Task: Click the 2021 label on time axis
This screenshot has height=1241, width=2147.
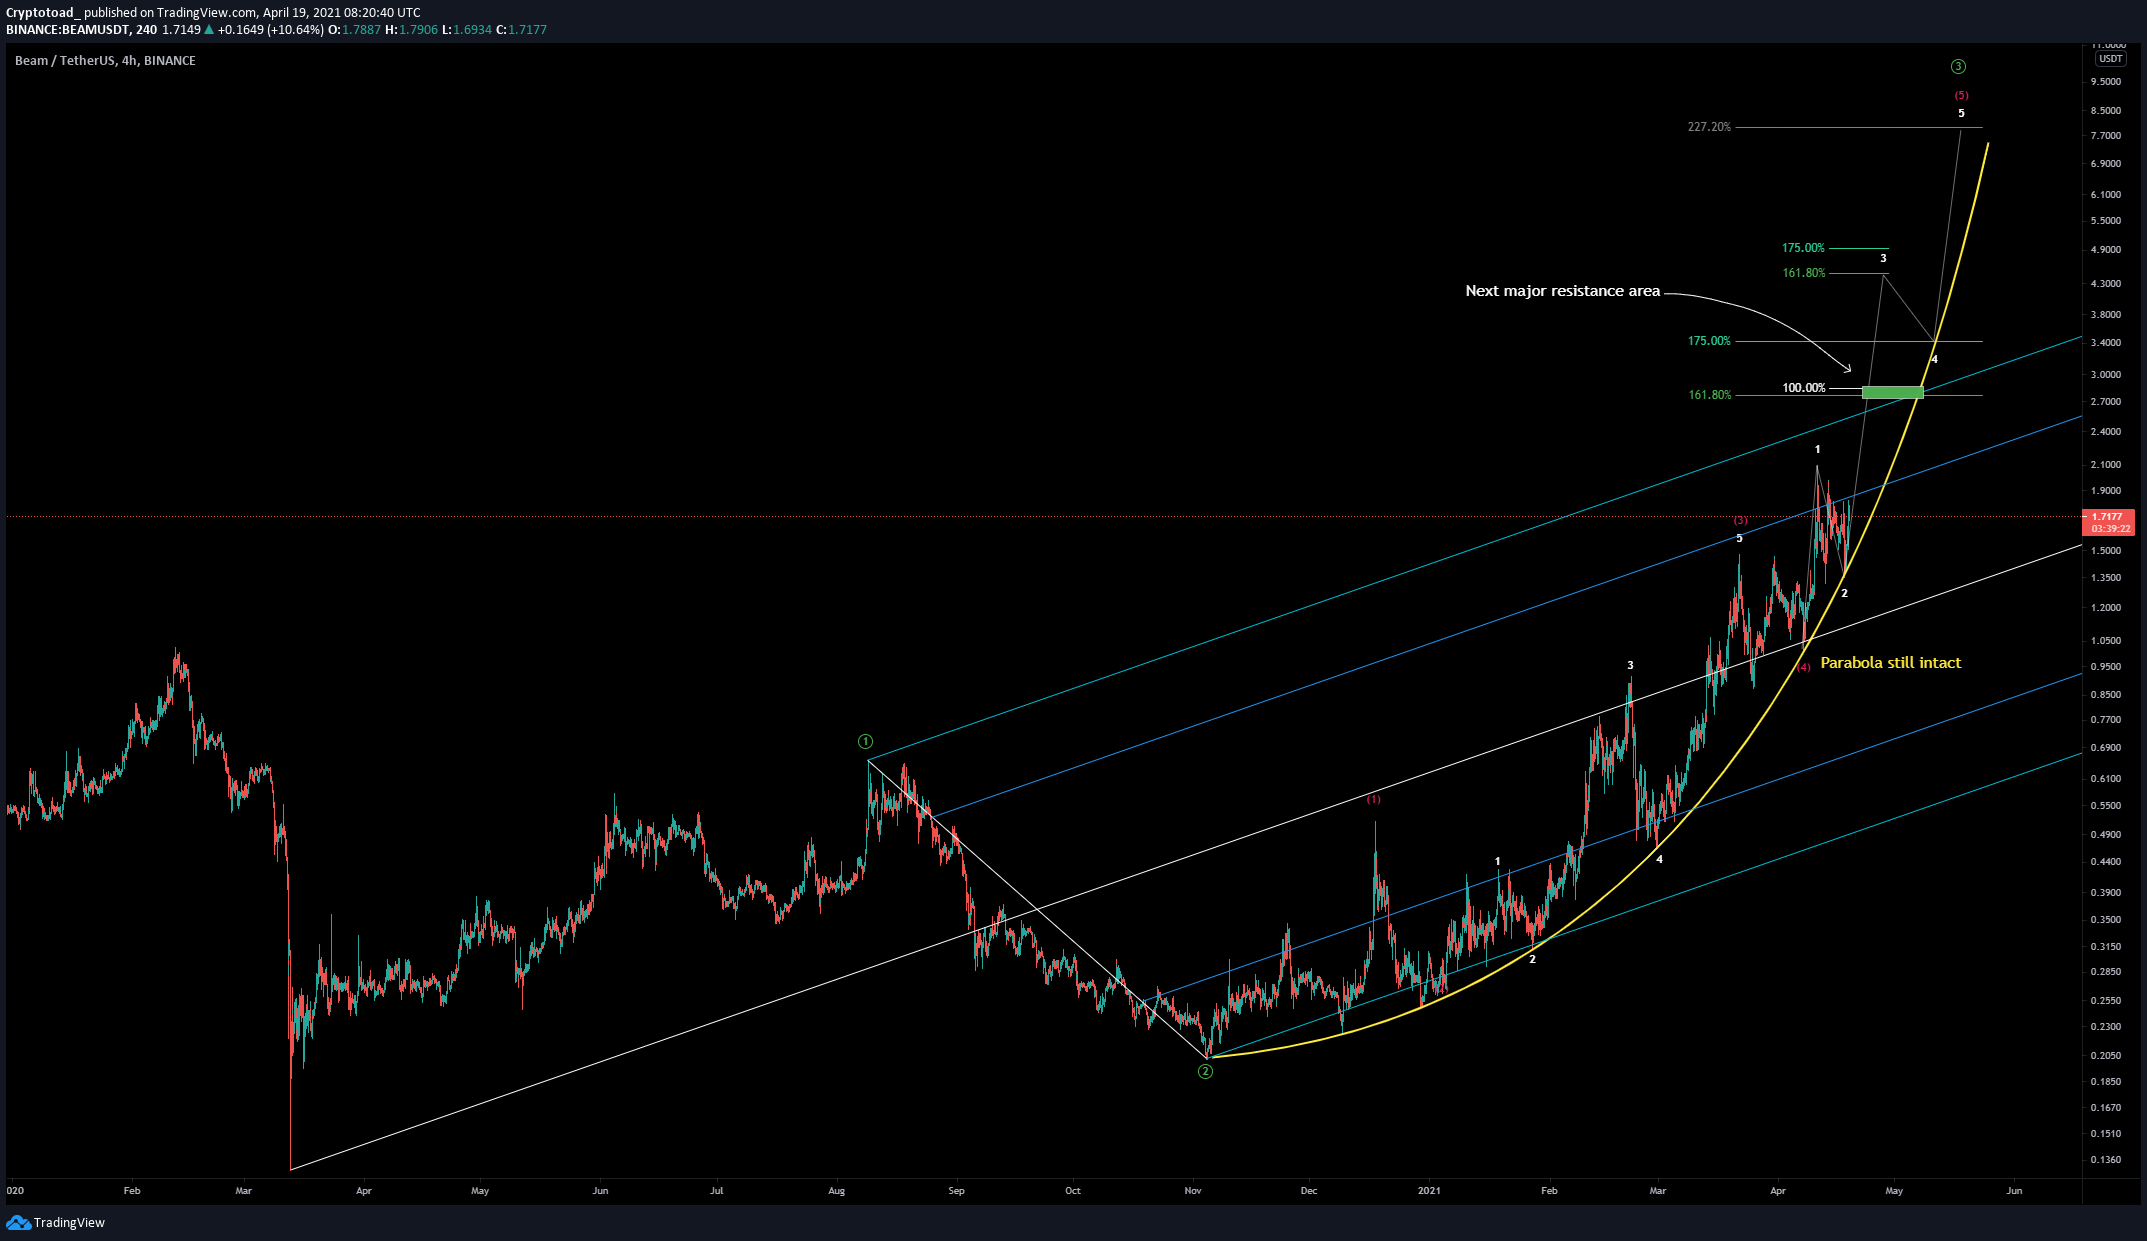Action: (x=1429, y=1191)
